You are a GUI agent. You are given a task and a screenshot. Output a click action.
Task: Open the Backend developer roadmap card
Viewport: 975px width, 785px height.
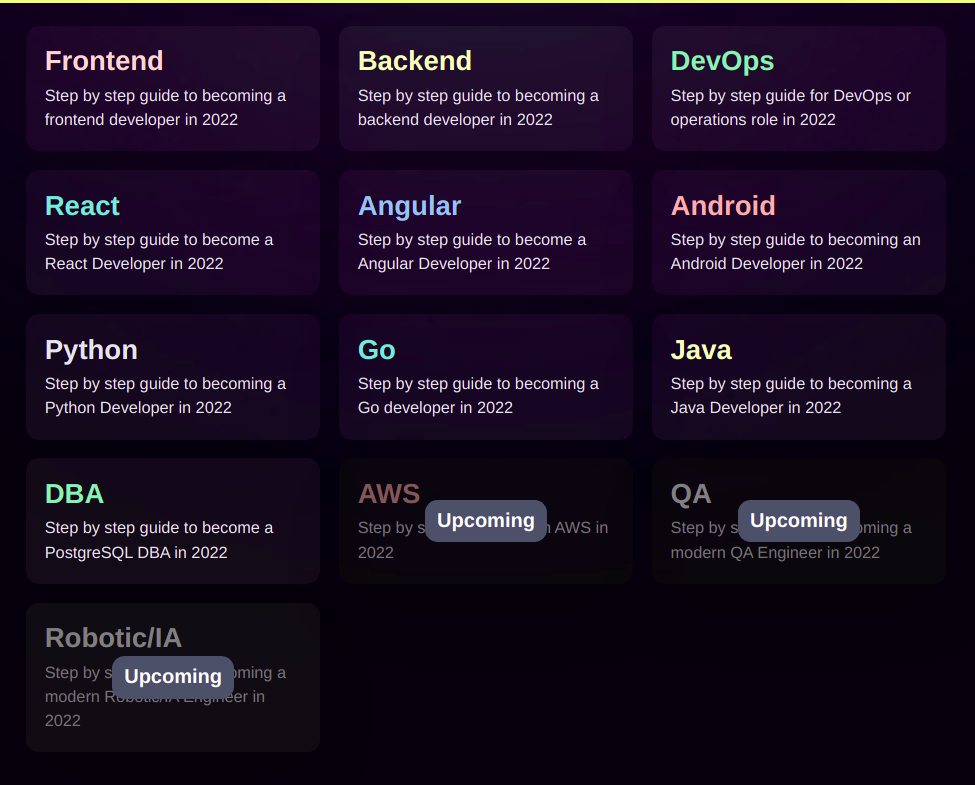485,88
